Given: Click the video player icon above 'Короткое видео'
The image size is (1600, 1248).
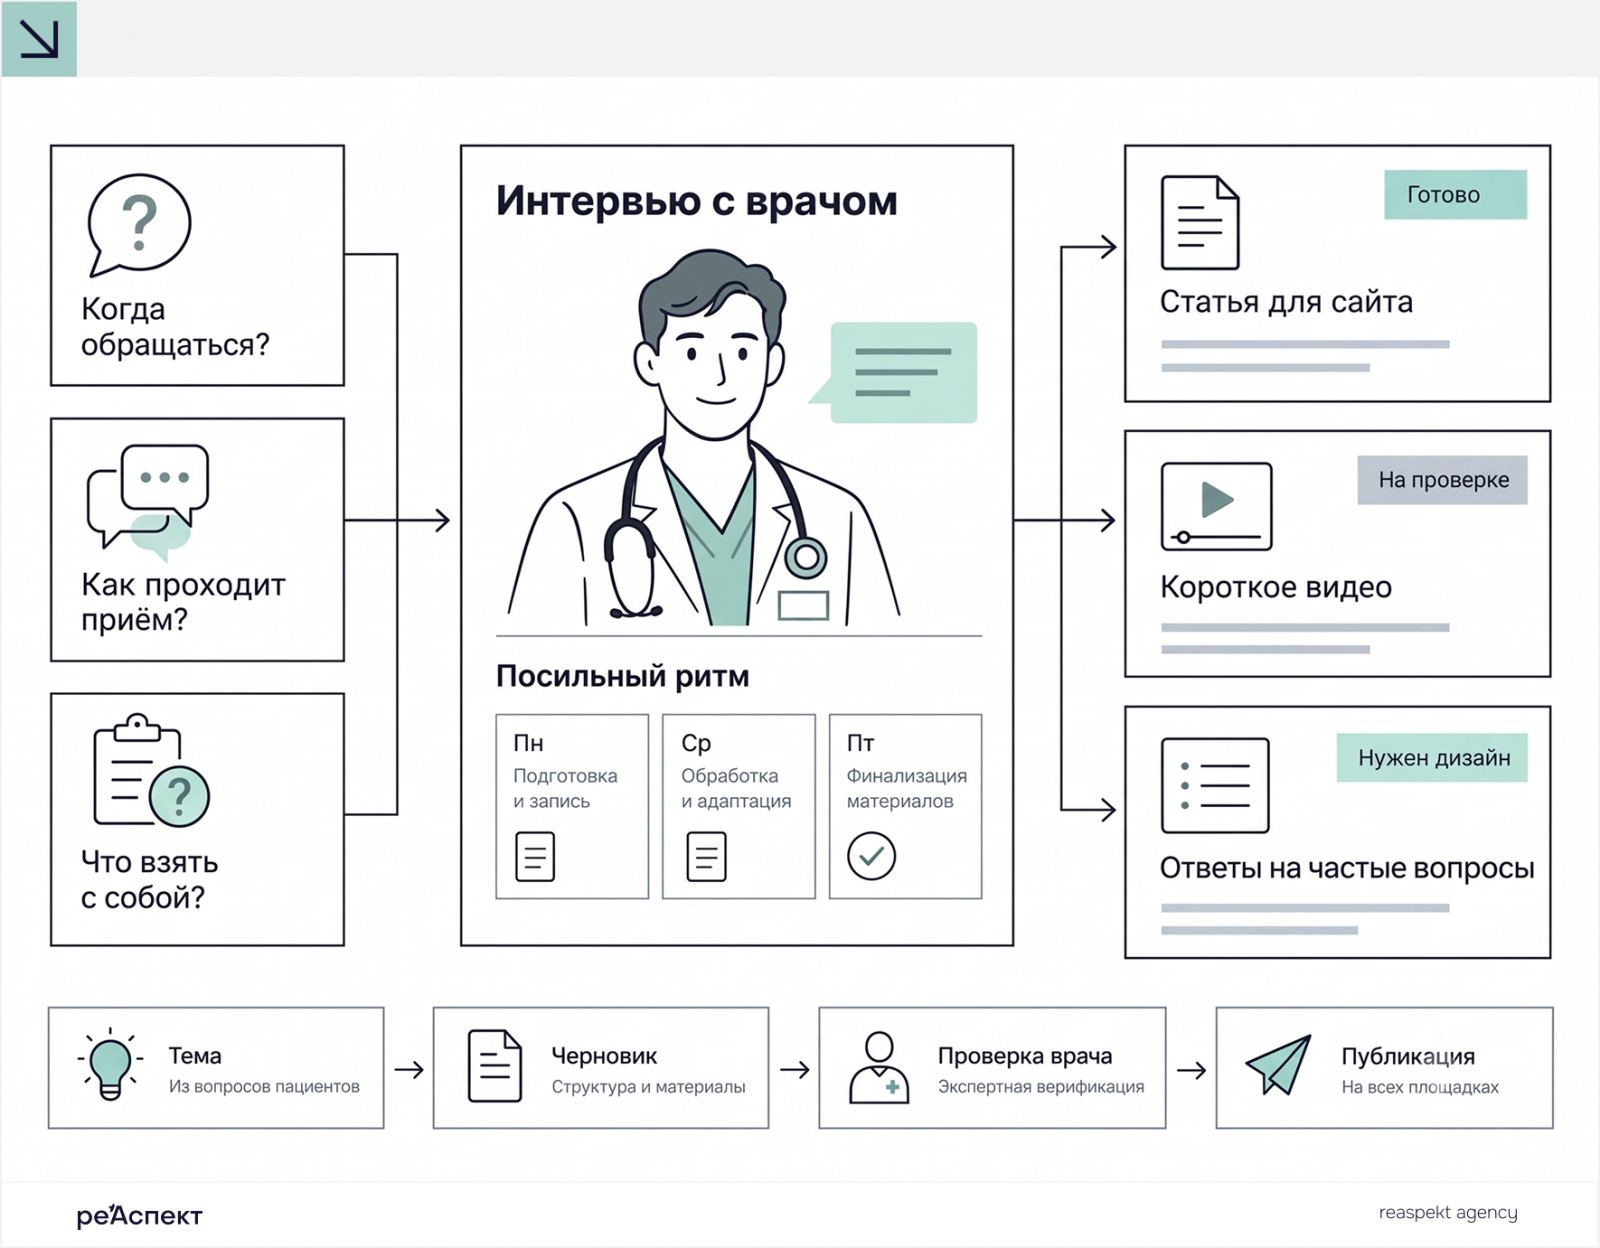Looking at the screenshot, I should tap(1216, 507).
